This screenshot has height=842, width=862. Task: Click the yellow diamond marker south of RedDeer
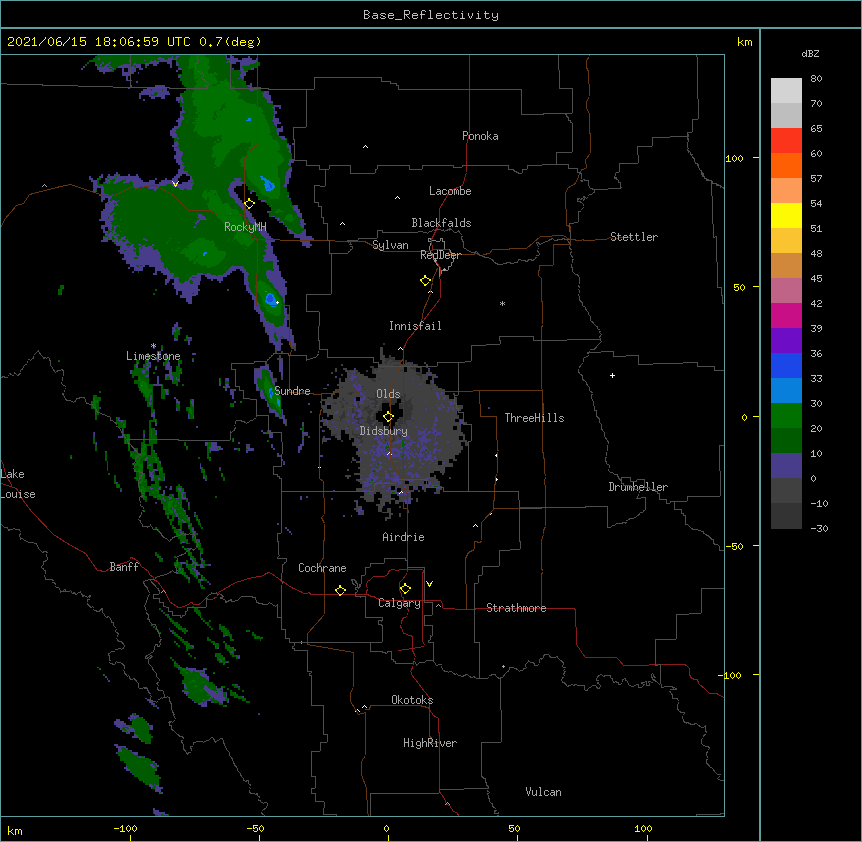pos(426,281)
